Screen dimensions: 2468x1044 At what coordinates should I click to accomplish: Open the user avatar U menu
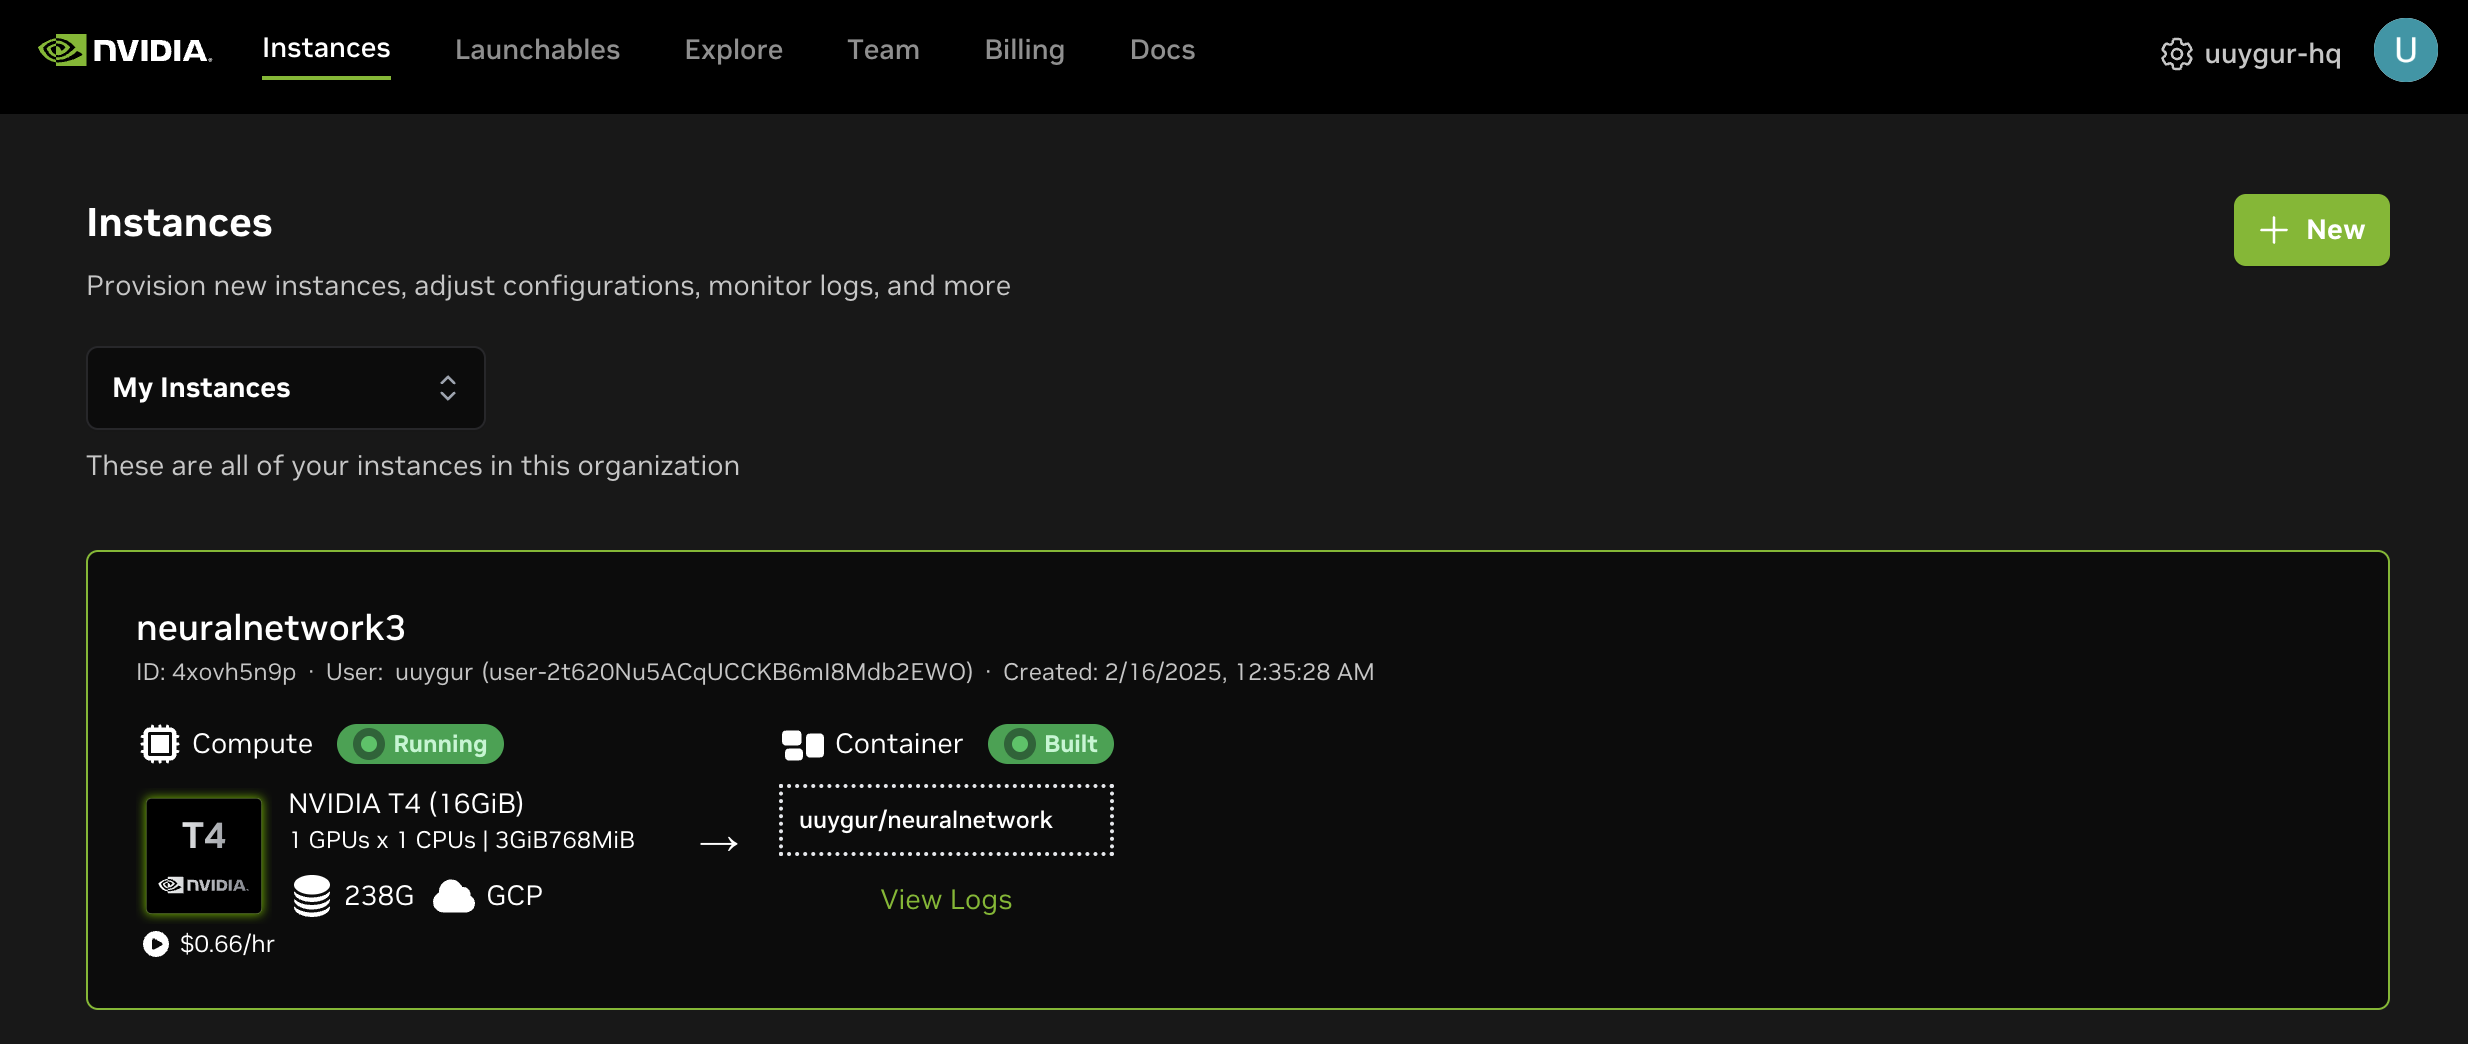point(2405,50)
